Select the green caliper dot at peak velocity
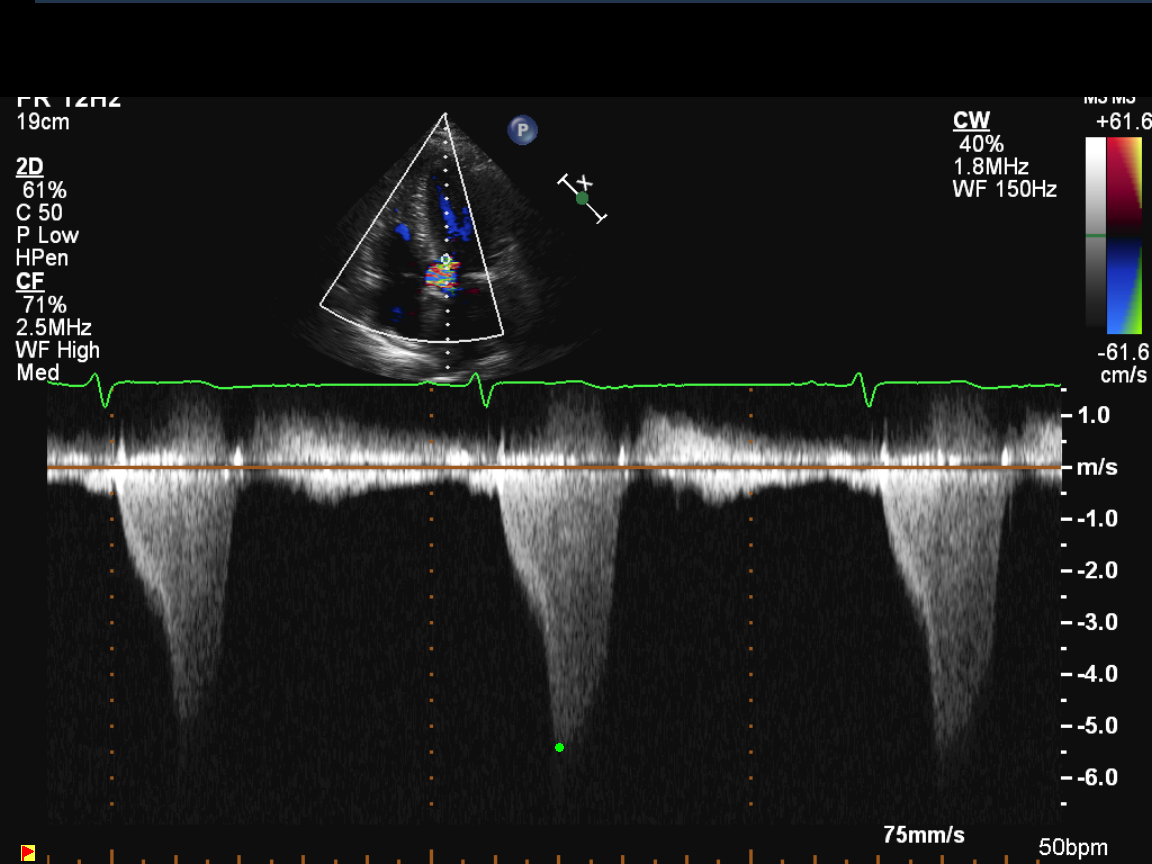1152x864 pixels. pyautogui.click(x=559, y=747)
